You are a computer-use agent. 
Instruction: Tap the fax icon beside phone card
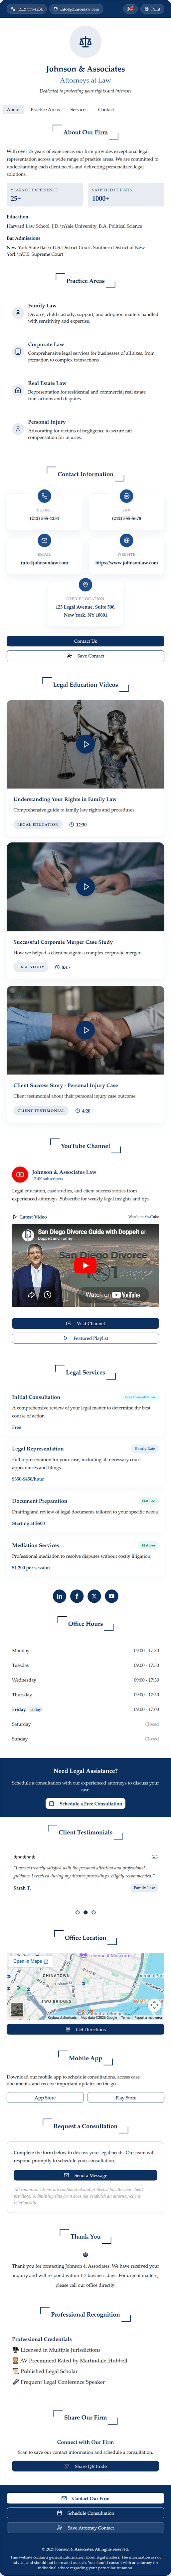pyautogui.click(x=126, y=496)
